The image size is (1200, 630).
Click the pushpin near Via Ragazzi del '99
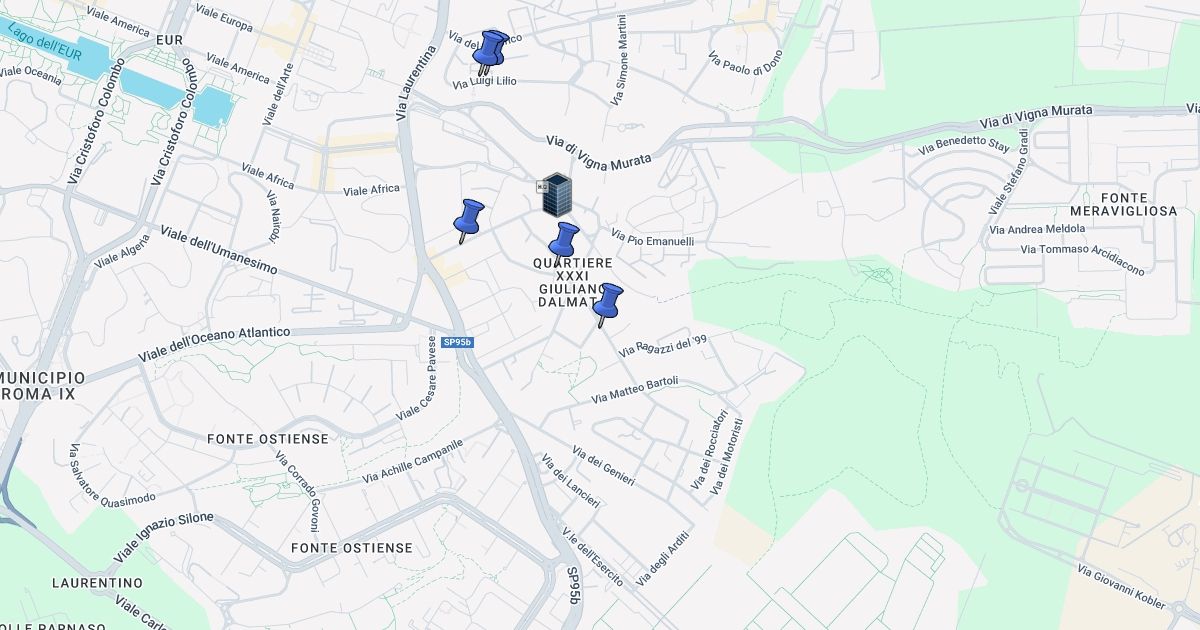point(607,302)
